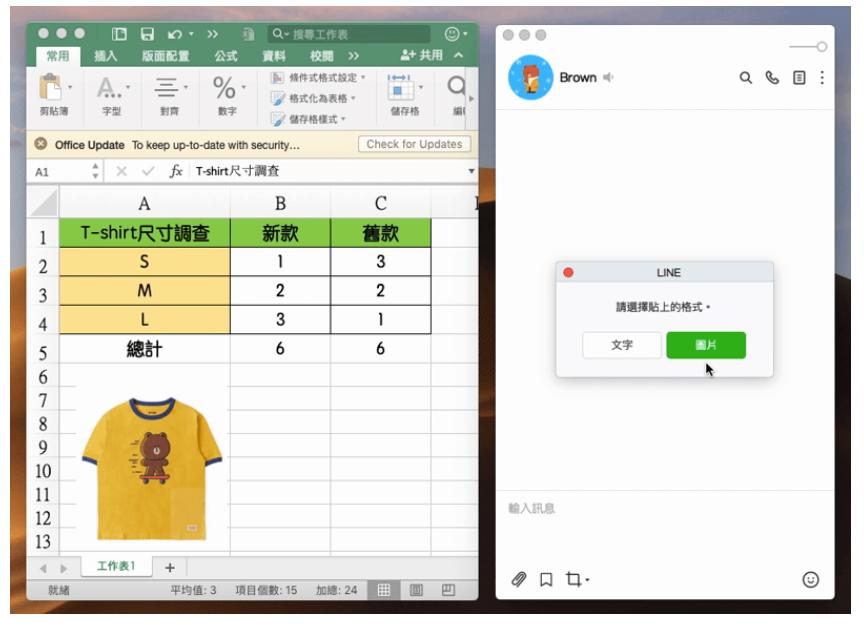Open the screen capture tool dropdown arrow
Image resolution: width=864 pixels, height=631 pixels.
click(x=585, y=578)
